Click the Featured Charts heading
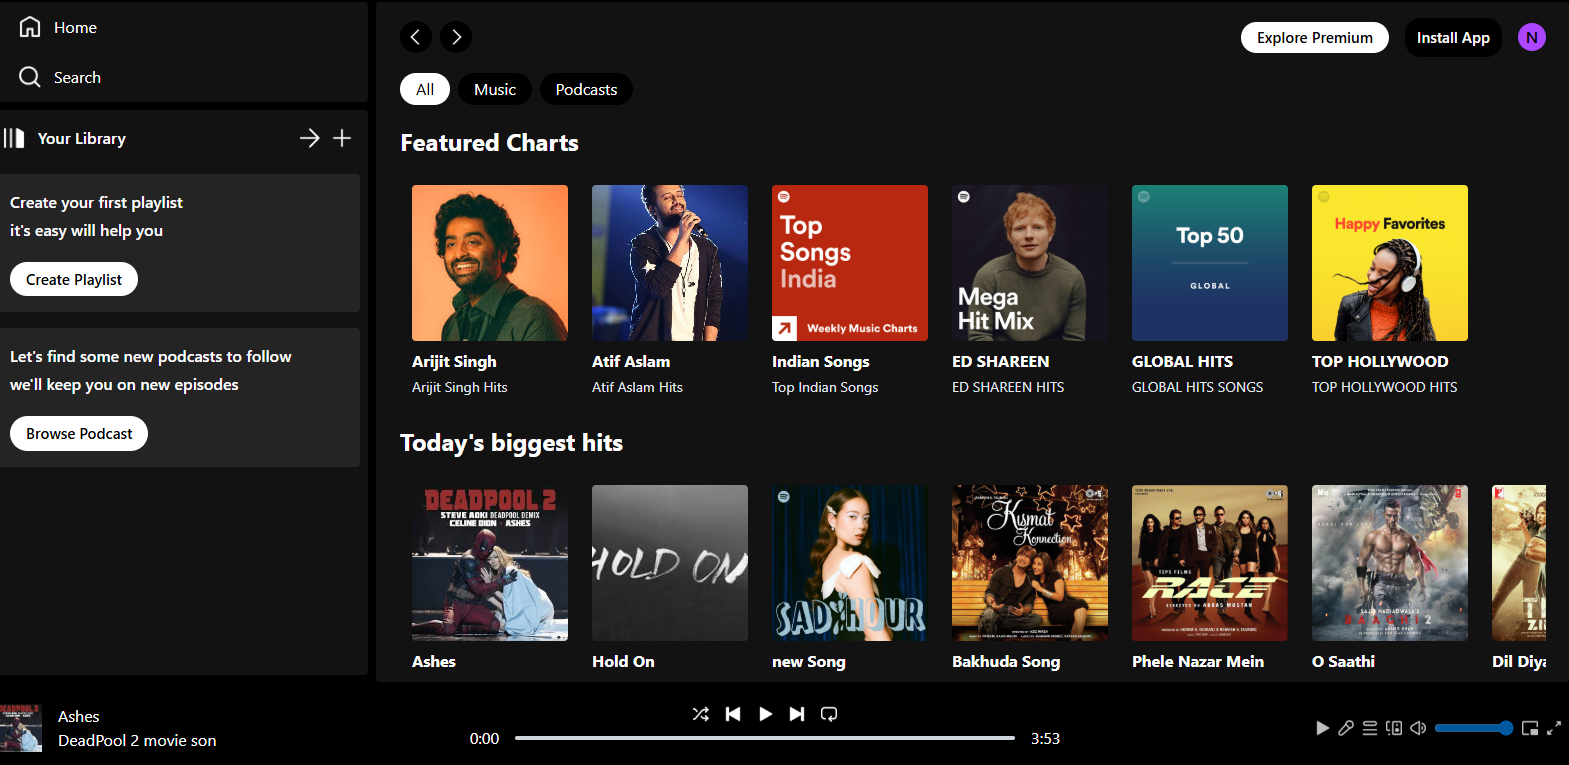1569x765 pixels. tap(489, 143)
